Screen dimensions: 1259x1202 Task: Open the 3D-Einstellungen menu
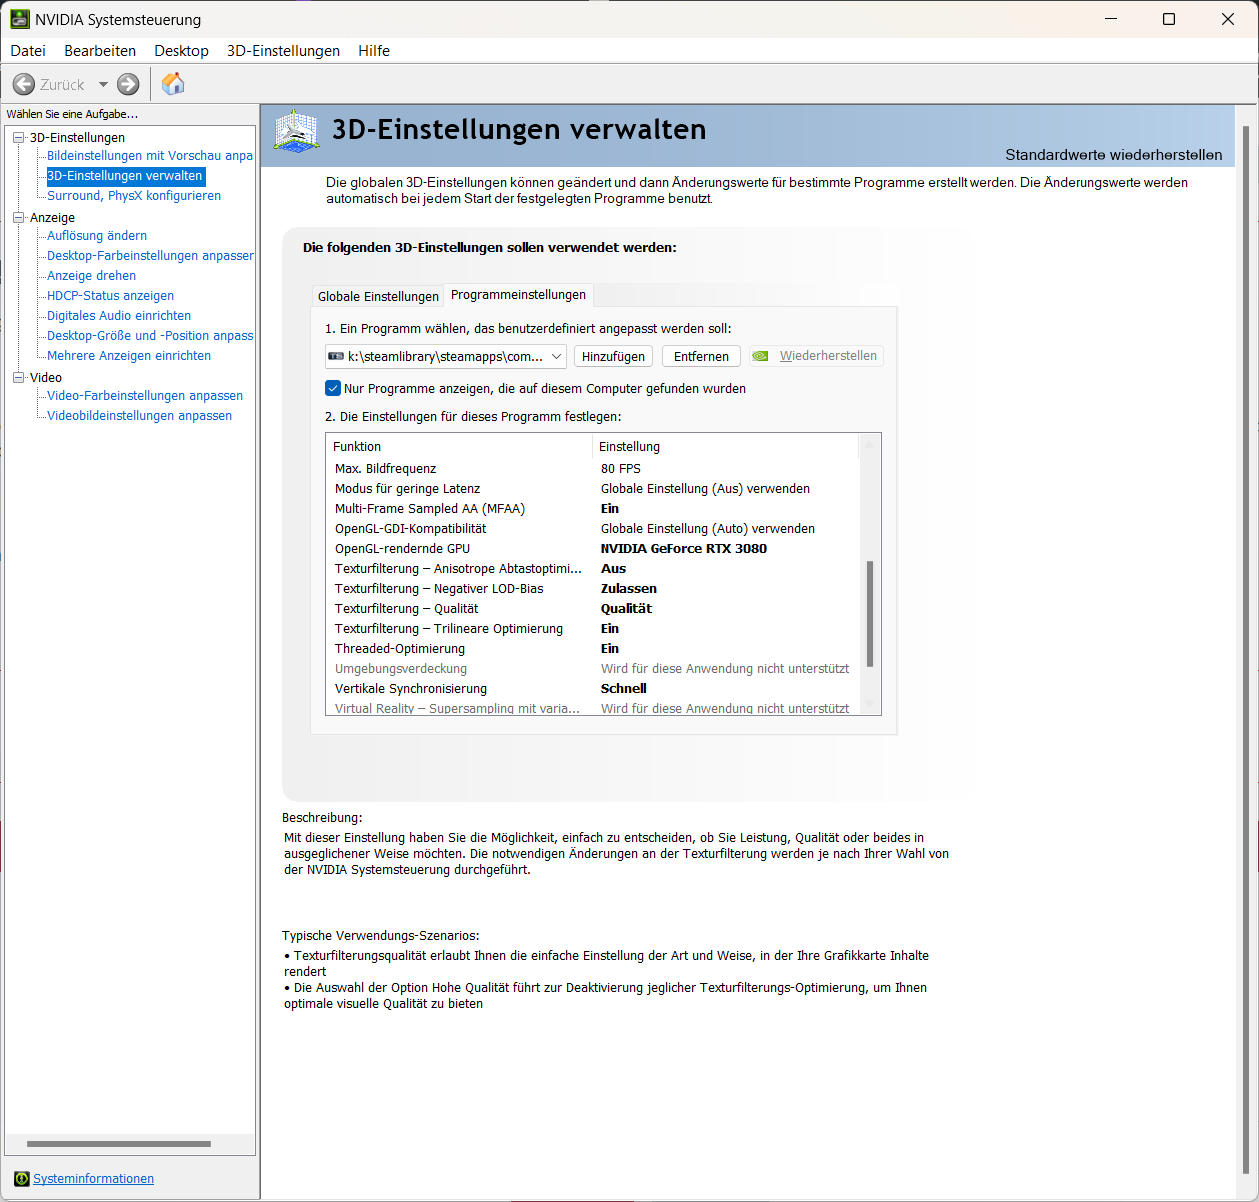click(x=283, y=51)
